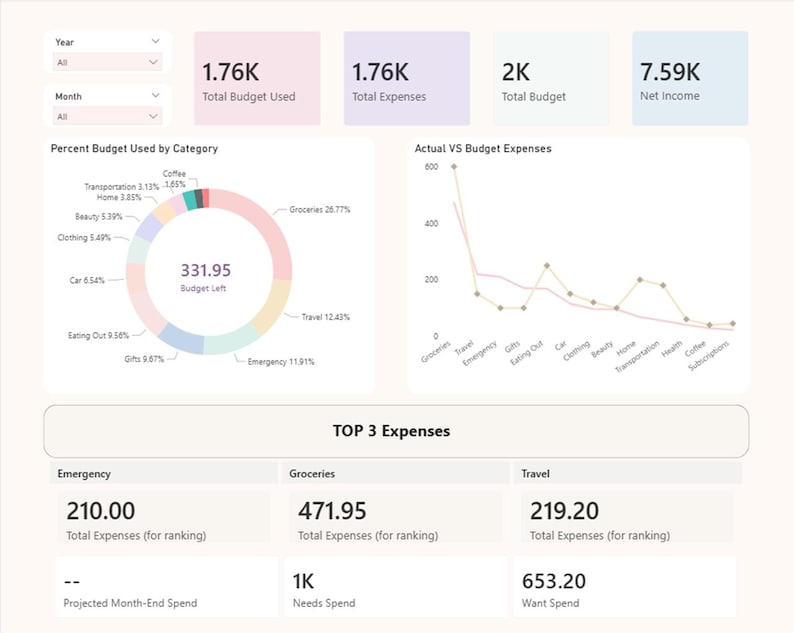Image resolution: width=794 pixels, height=633 pixels.
Task: Select the Want Spend 653.20 card
Action: pos(625,587)
